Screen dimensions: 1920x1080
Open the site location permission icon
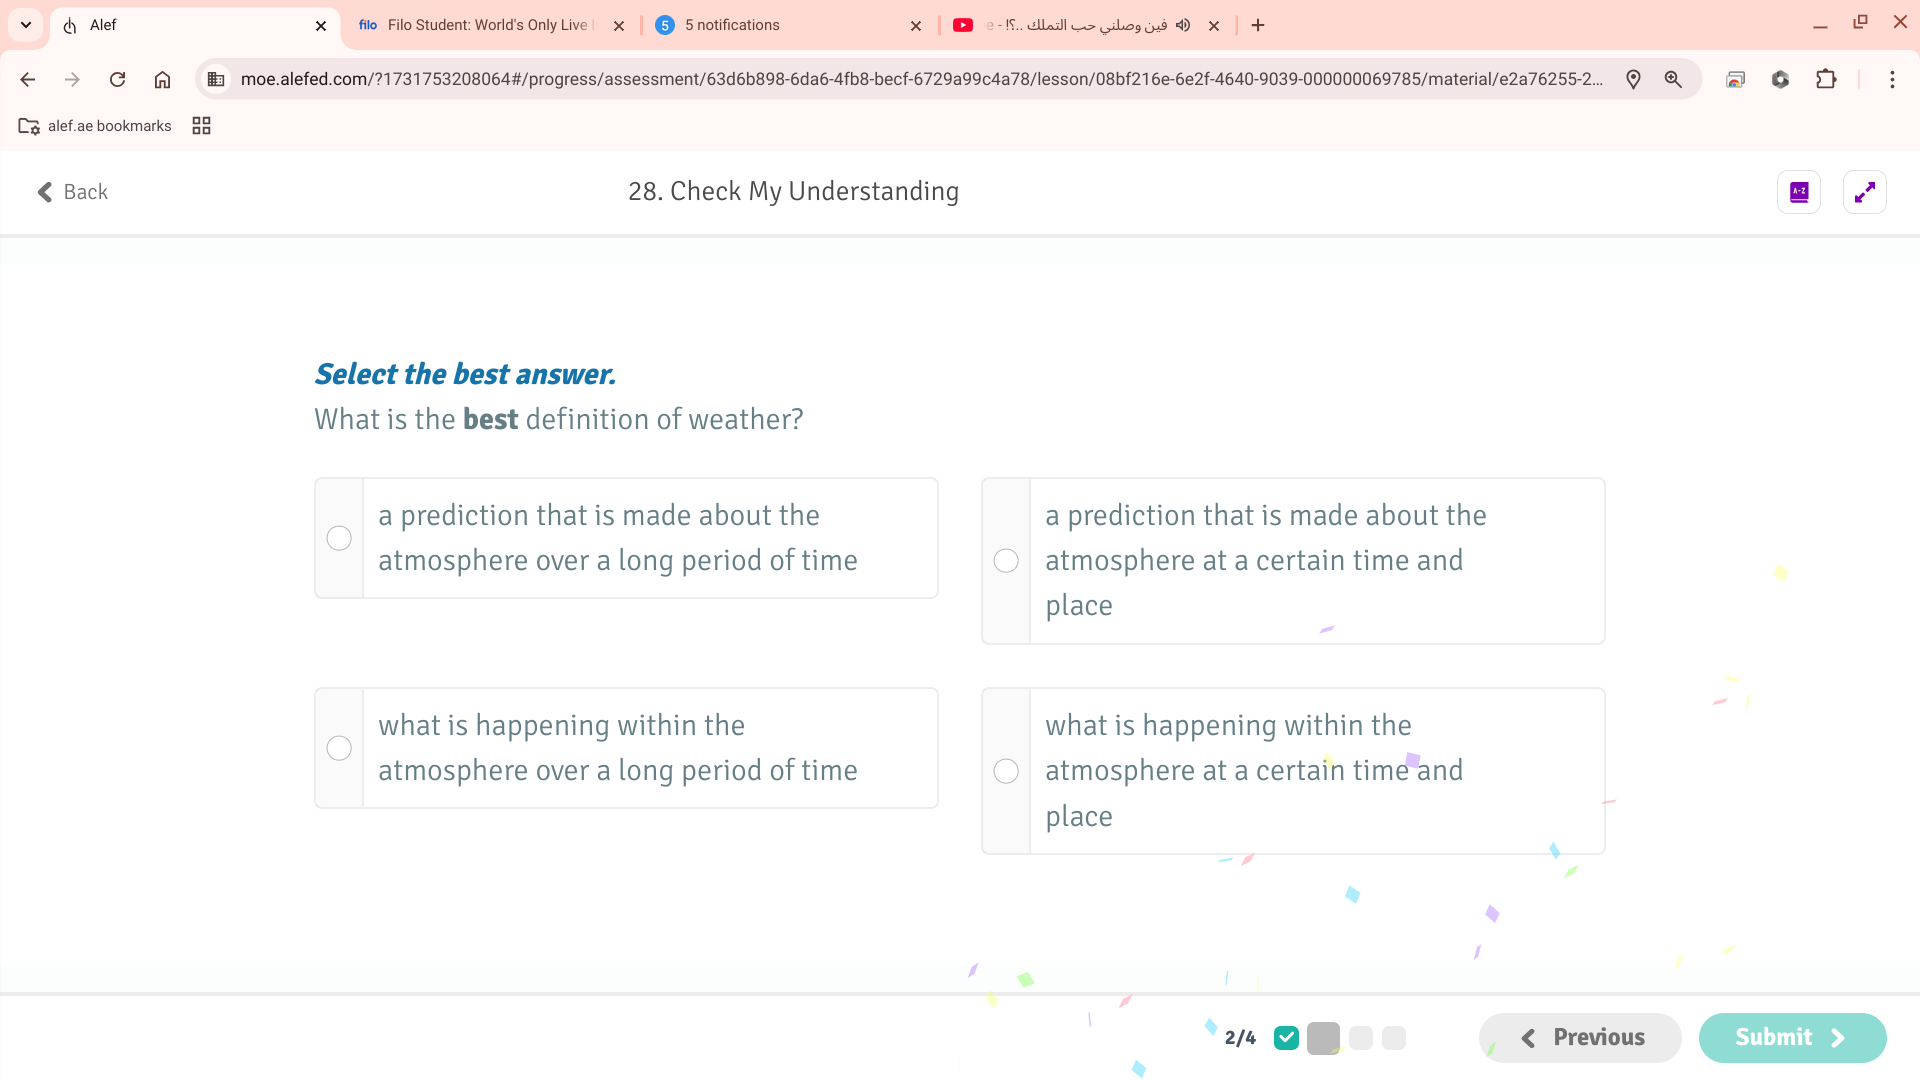pyautogui.click(x=1634, y=79)
